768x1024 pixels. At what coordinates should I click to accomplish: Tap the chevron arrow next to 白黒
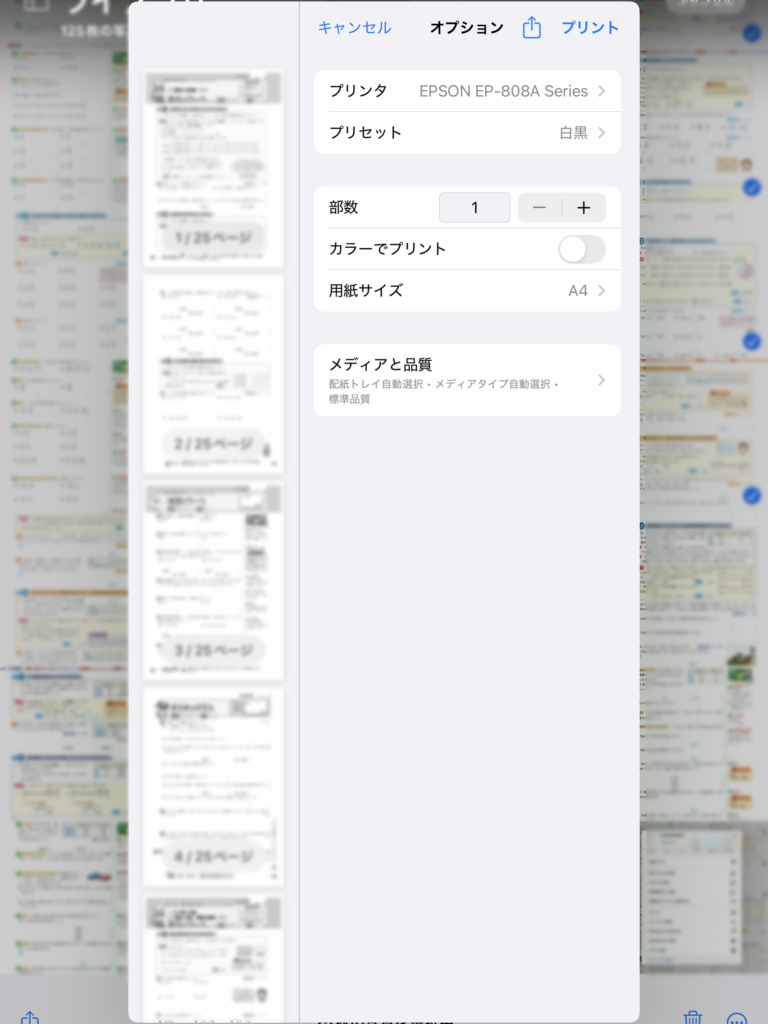(602, 133)
